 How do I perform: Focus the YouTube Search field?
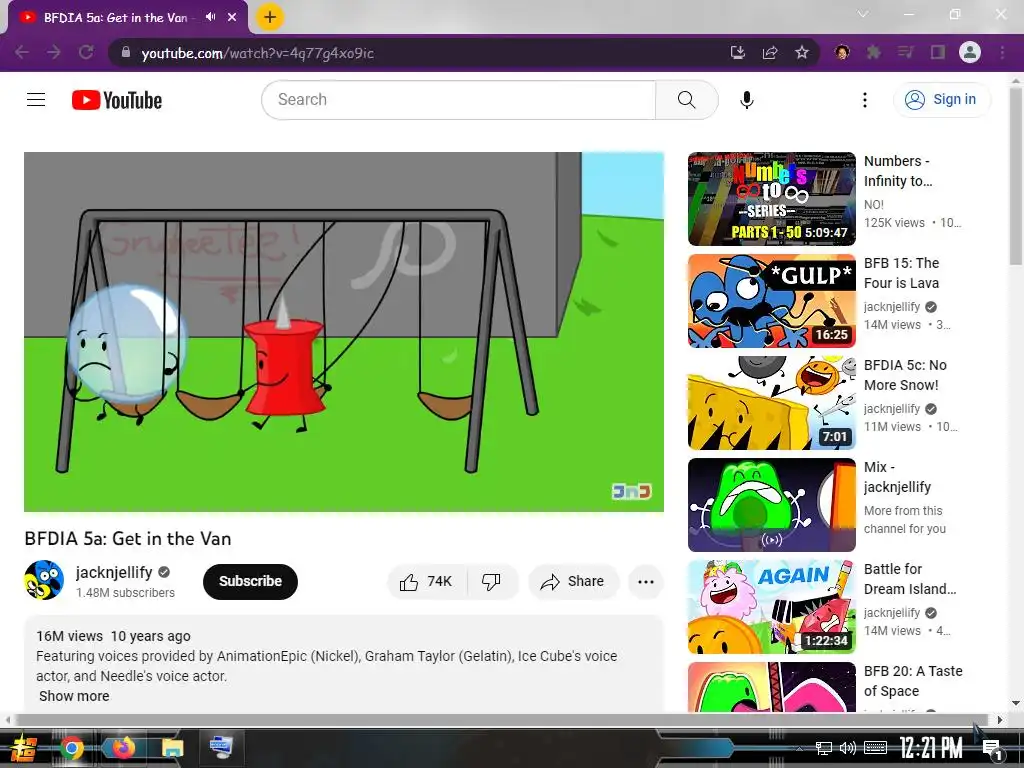(459, 100)
